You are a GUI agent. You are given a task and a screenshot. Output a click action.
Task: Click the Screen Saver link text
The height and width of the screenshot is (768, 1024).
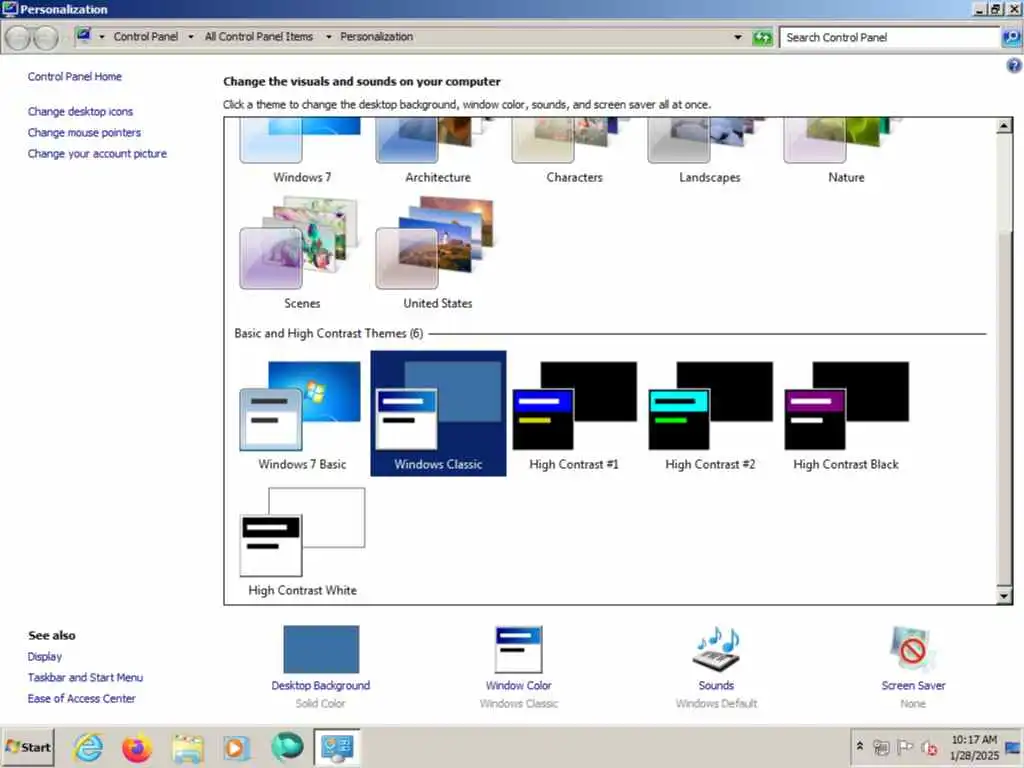(x=913, y=685)
